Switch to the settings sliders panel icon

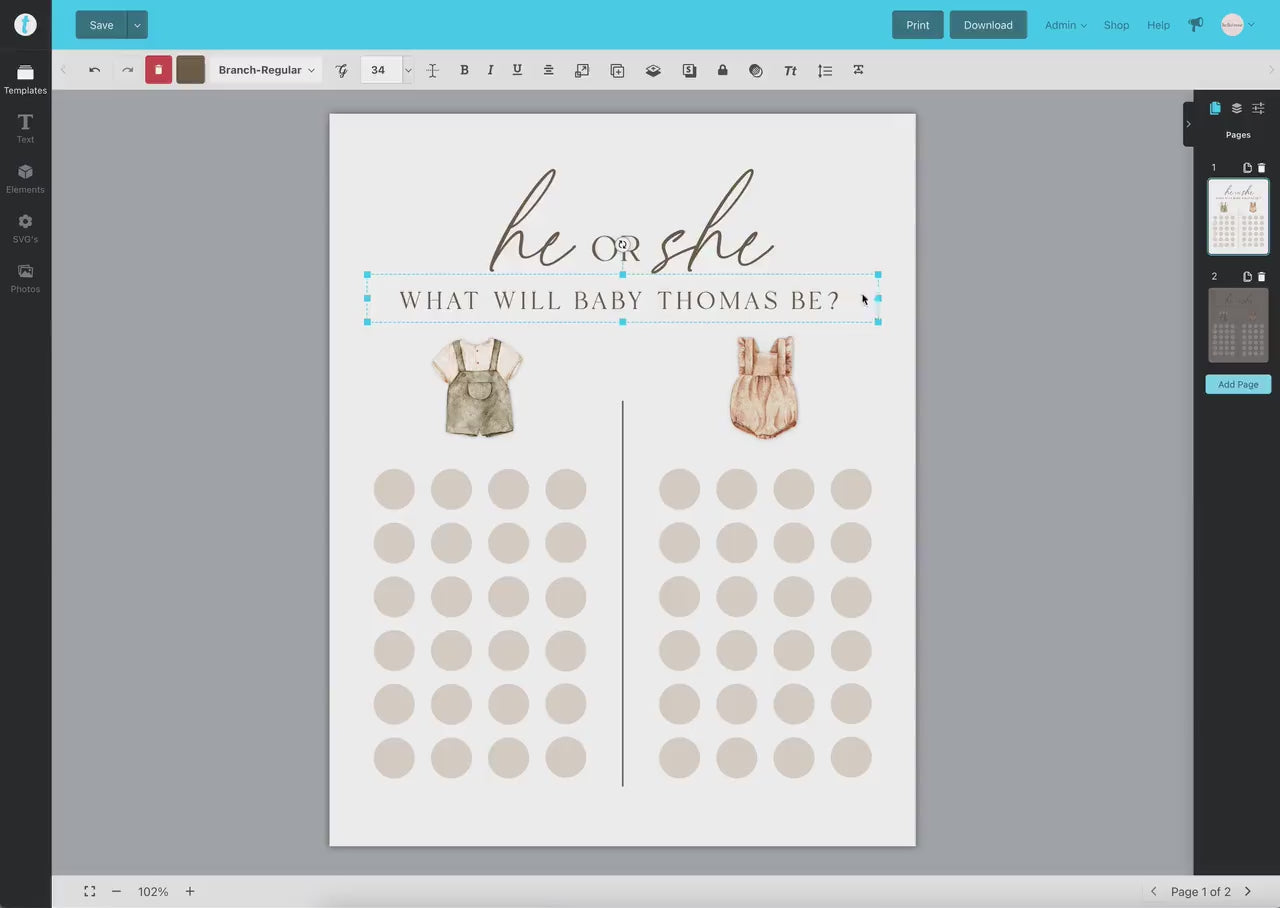pyautogui.click(x=1258, y=108)
